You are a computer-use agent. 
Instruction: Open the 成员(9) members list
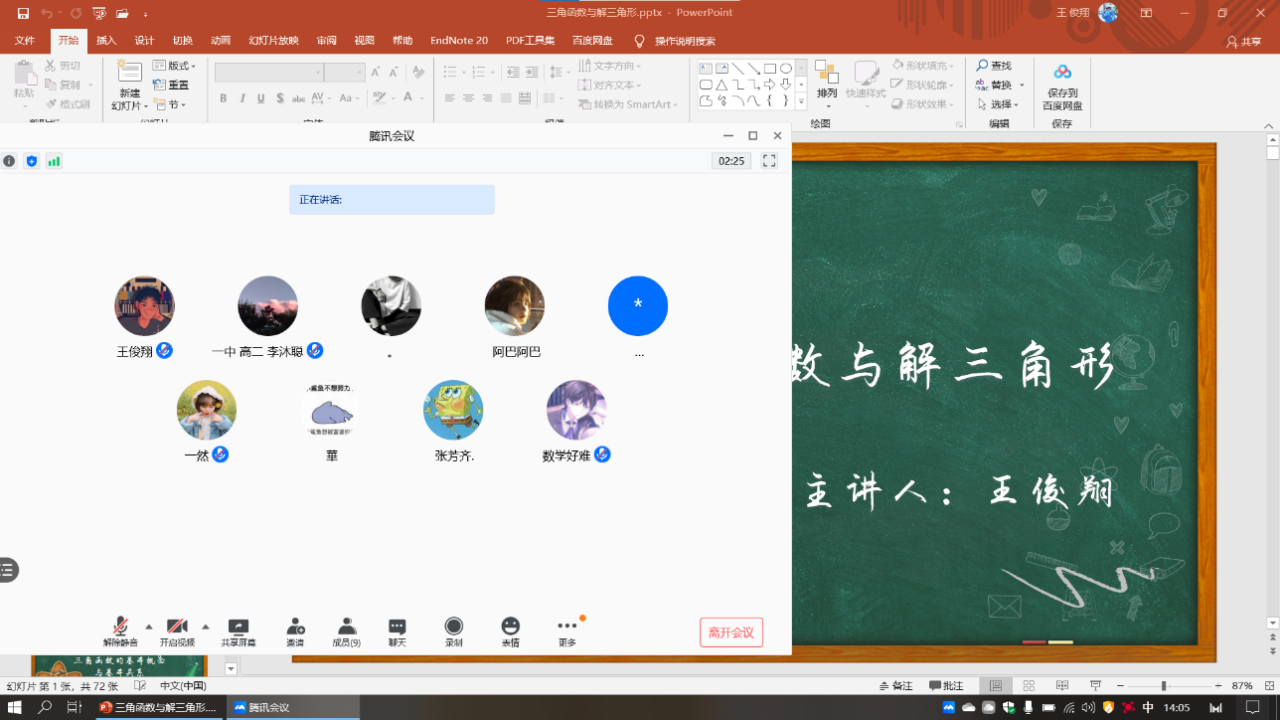tap(346, 628)
